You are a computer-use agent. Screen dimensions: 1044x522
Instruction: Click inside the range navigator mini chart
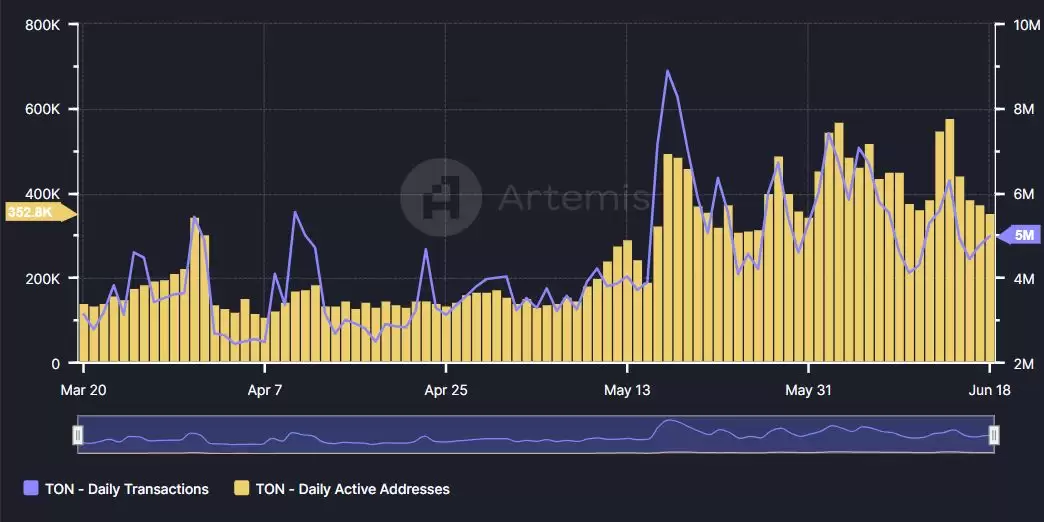tap(535, 435)
